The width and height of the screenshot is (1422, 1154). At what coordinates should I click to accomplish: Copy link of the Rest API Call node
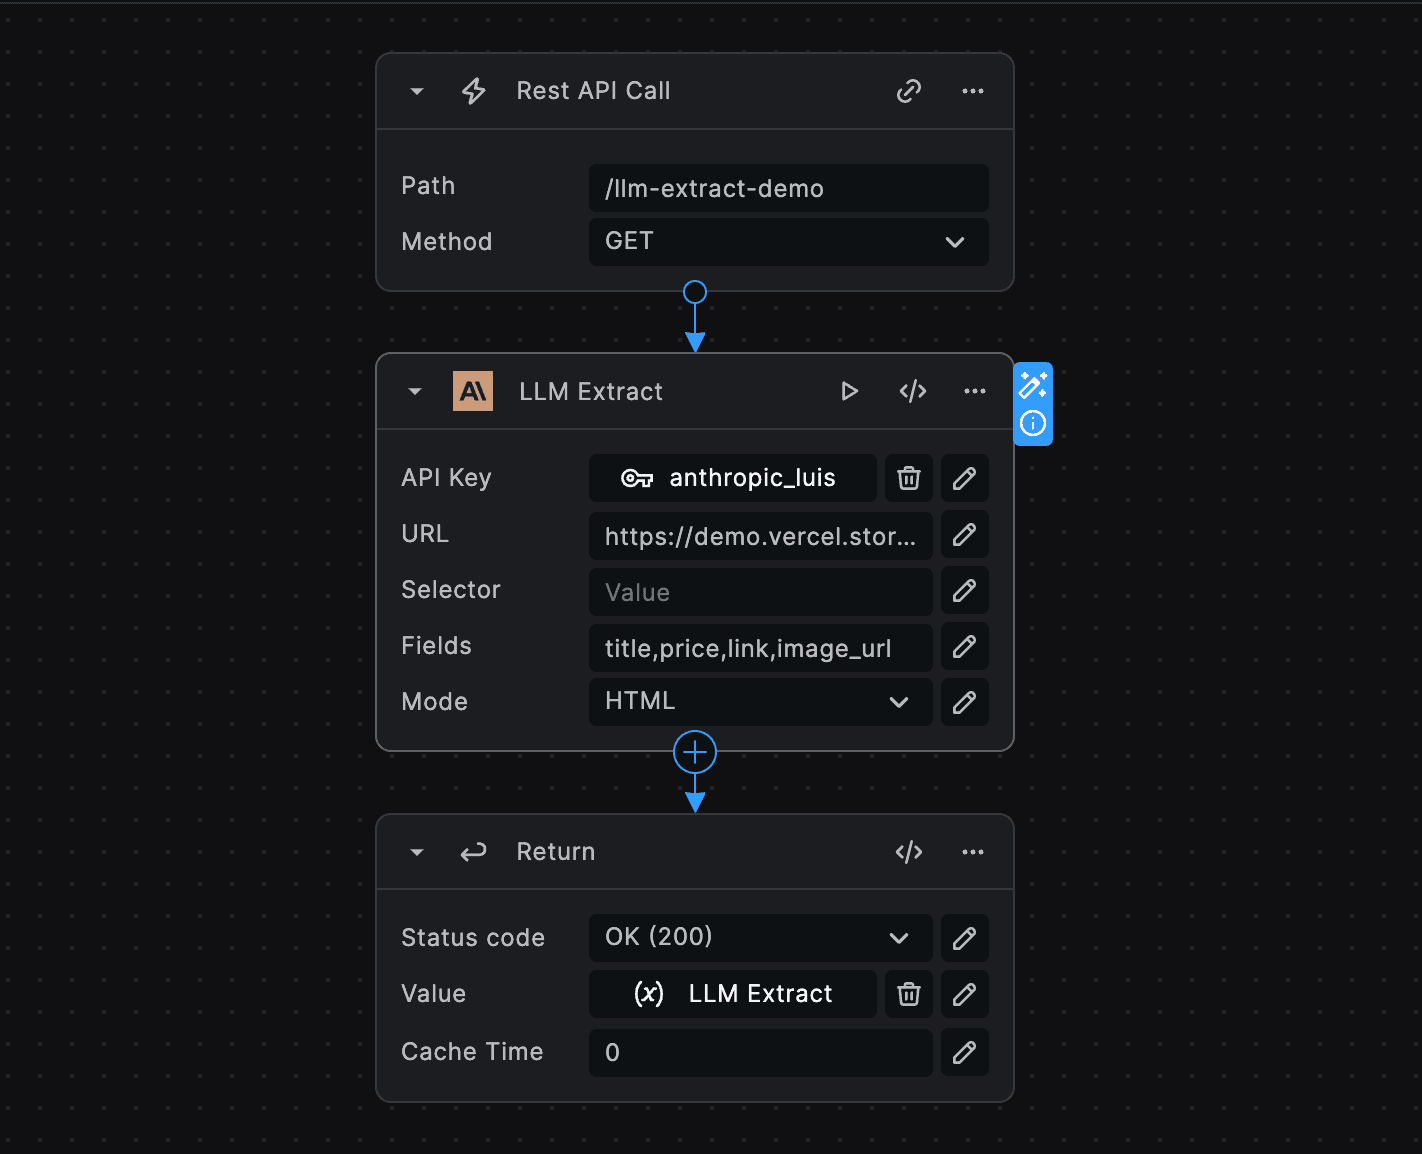(908, 90)
